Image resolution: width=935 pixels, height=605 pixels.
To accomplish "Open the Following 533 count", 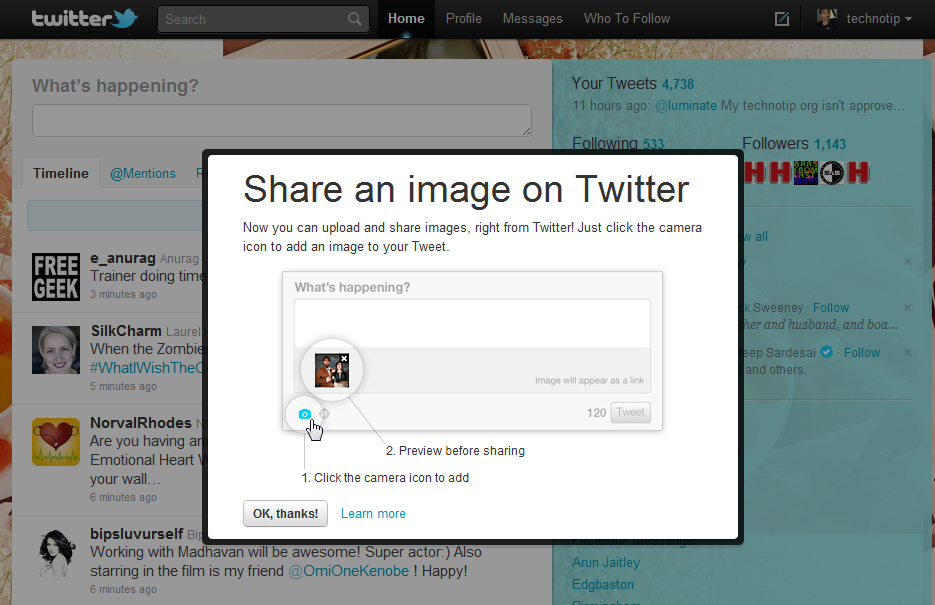I will coord(618,144).
